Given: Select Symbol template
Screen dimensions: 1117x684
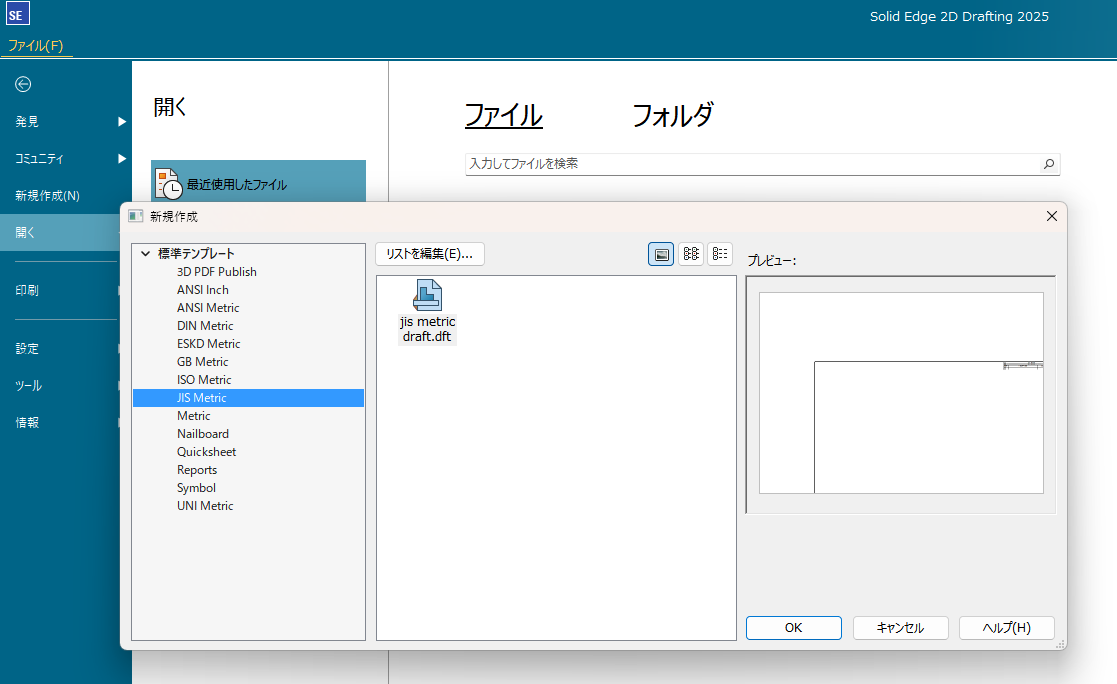Looking at the screenshot, I should click(x=197, y=488).
